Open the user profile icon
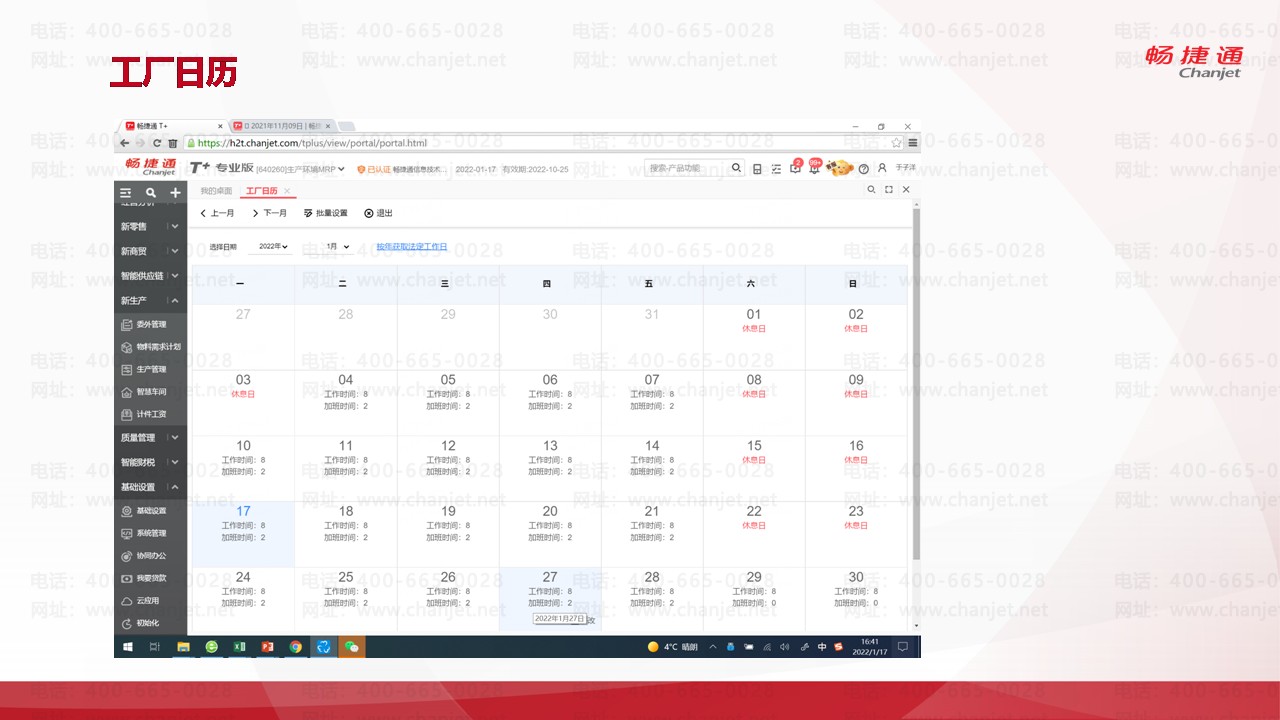1280x720 pixels. (882, 168)
